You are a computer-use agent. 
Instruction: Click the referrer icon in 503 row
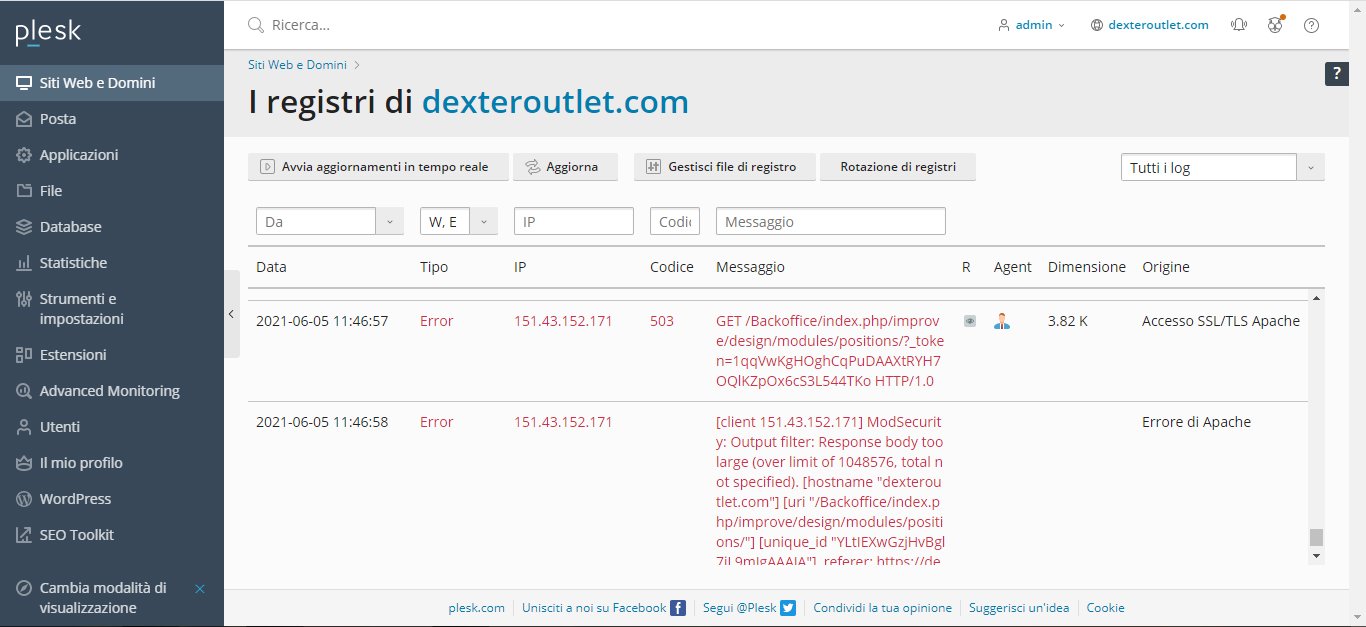point(969,322)
